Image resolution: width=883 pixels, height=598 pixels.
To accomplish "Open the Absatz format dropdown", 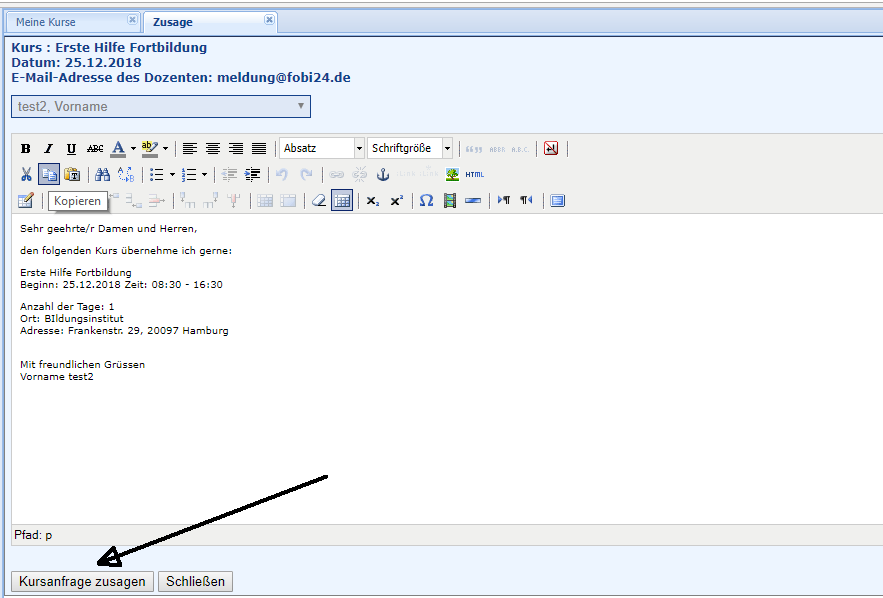I will [x=322, y=148].
